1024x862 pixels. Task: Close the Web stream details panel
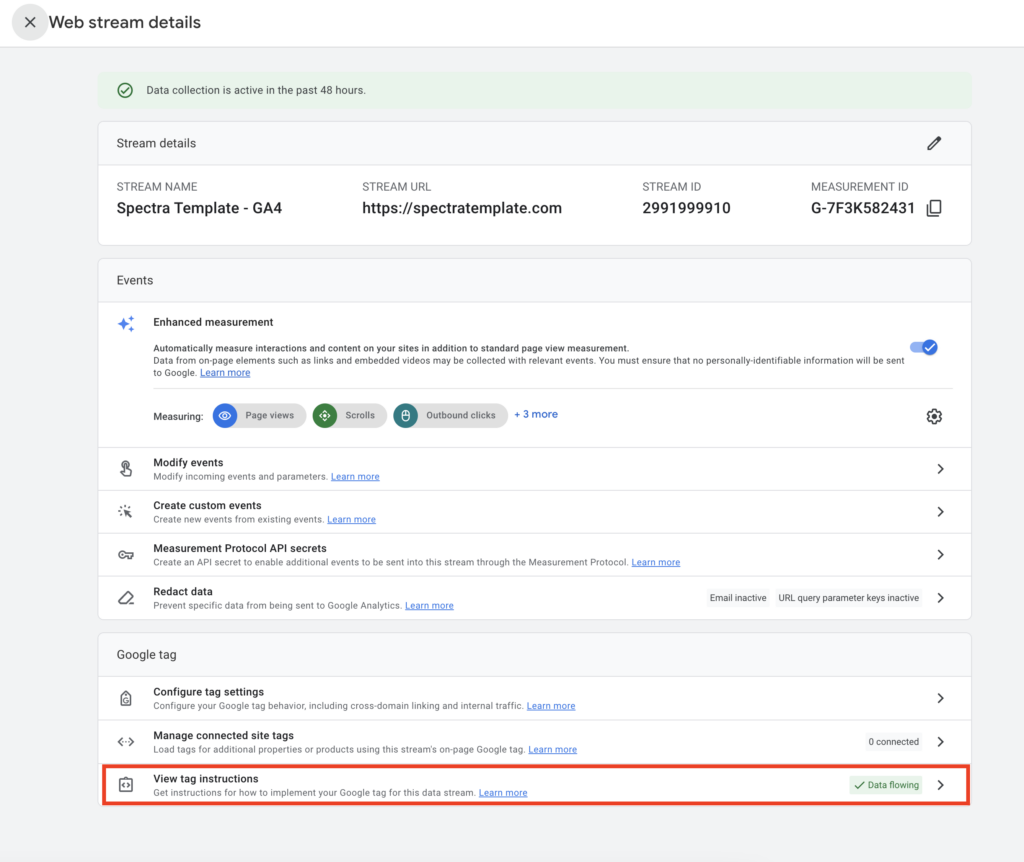click(30, 22)
